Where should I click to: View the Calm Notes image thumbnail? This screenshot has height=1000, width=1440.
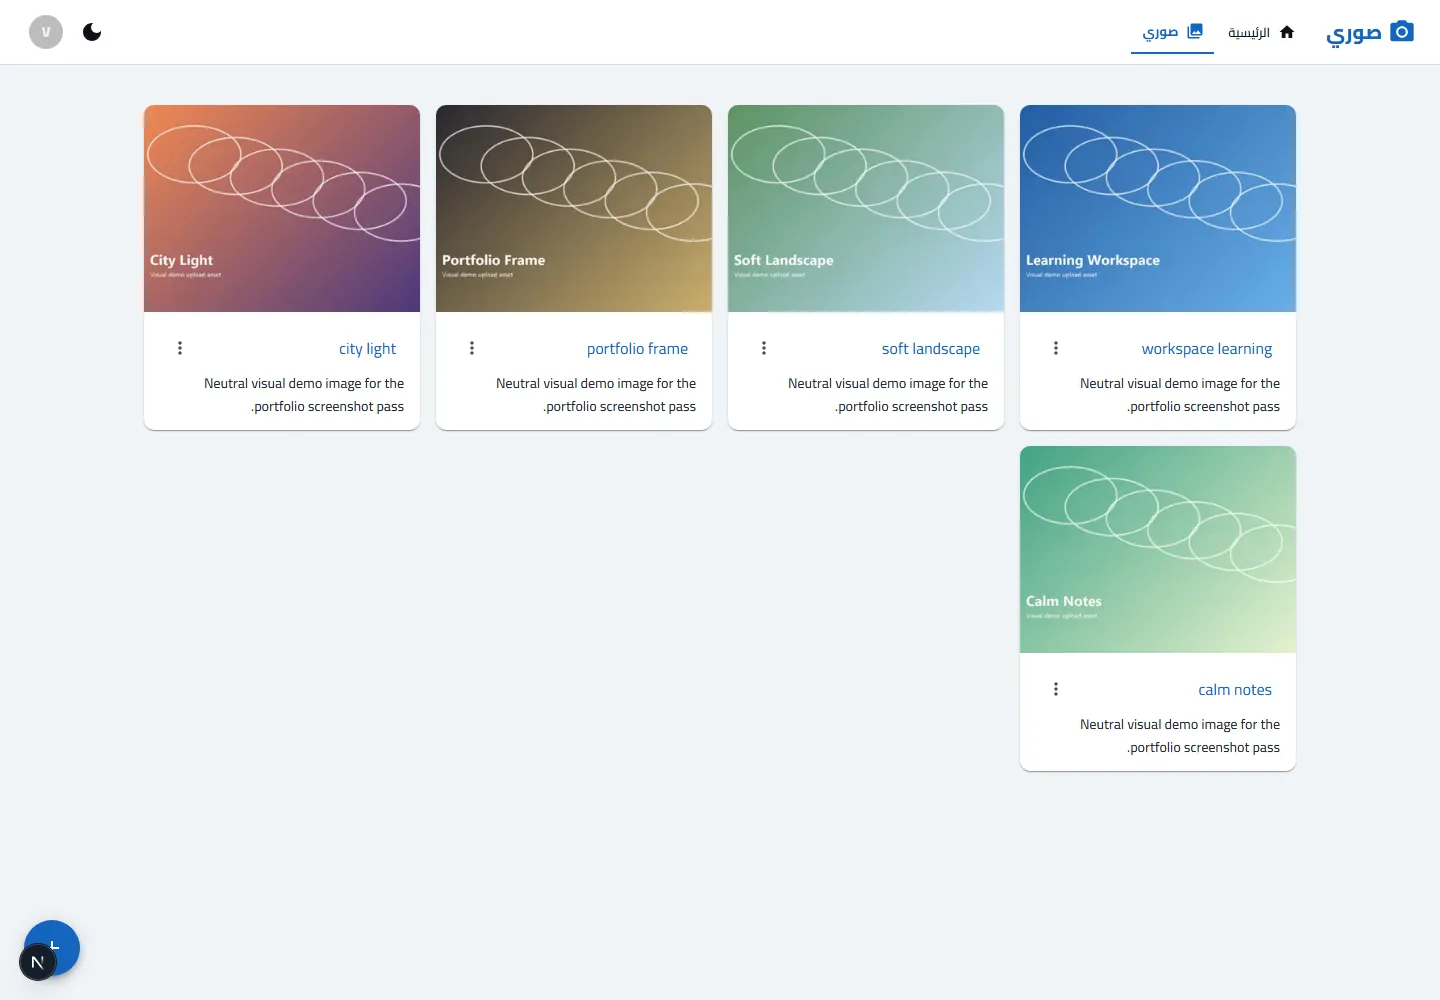pyautogui.click(x=1158, y=549)
